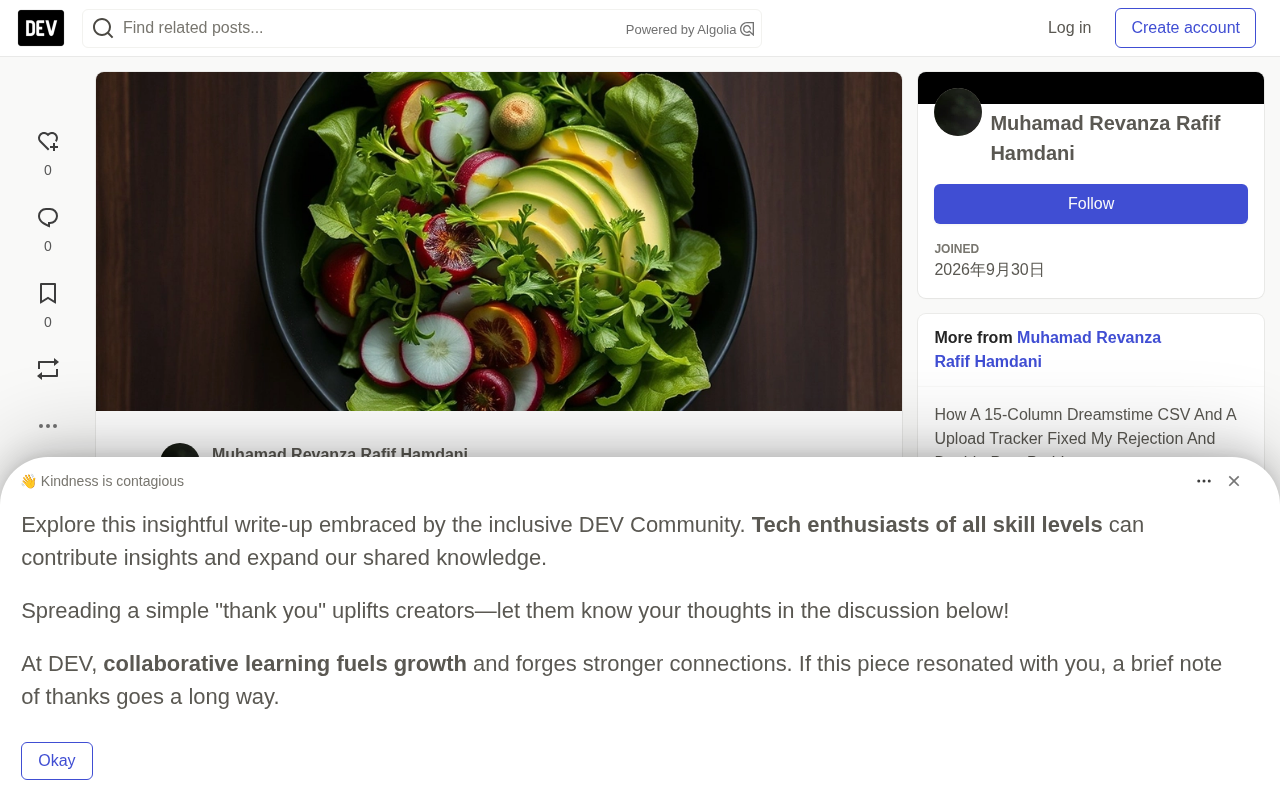Screen dimensions: 1280x800
Task: Save post with the bookmark icon
Action: click(48, 294)
